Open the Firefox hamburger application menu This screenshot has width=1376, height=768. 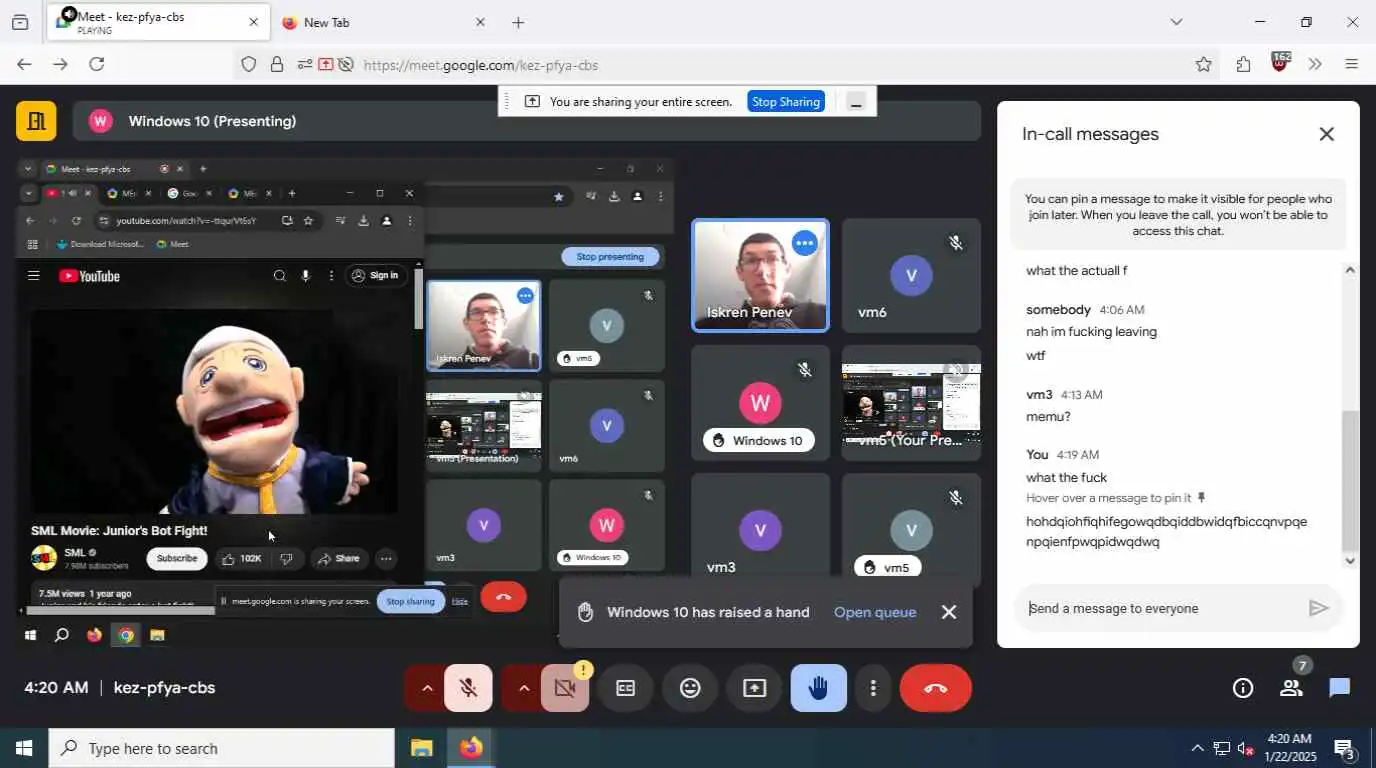click(1352, 64)
